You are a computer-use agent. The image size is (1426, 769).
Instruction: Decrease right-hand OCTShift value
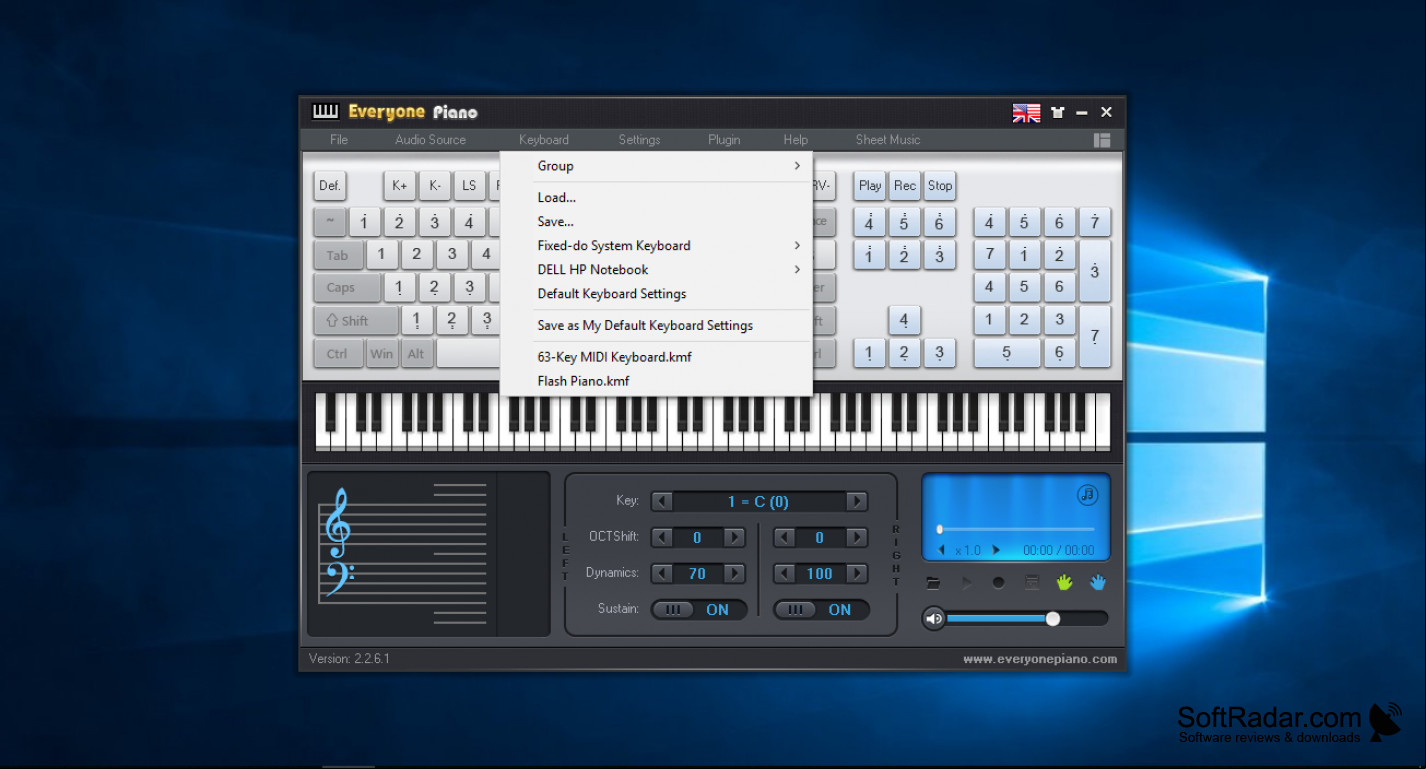tap(784, 538)
